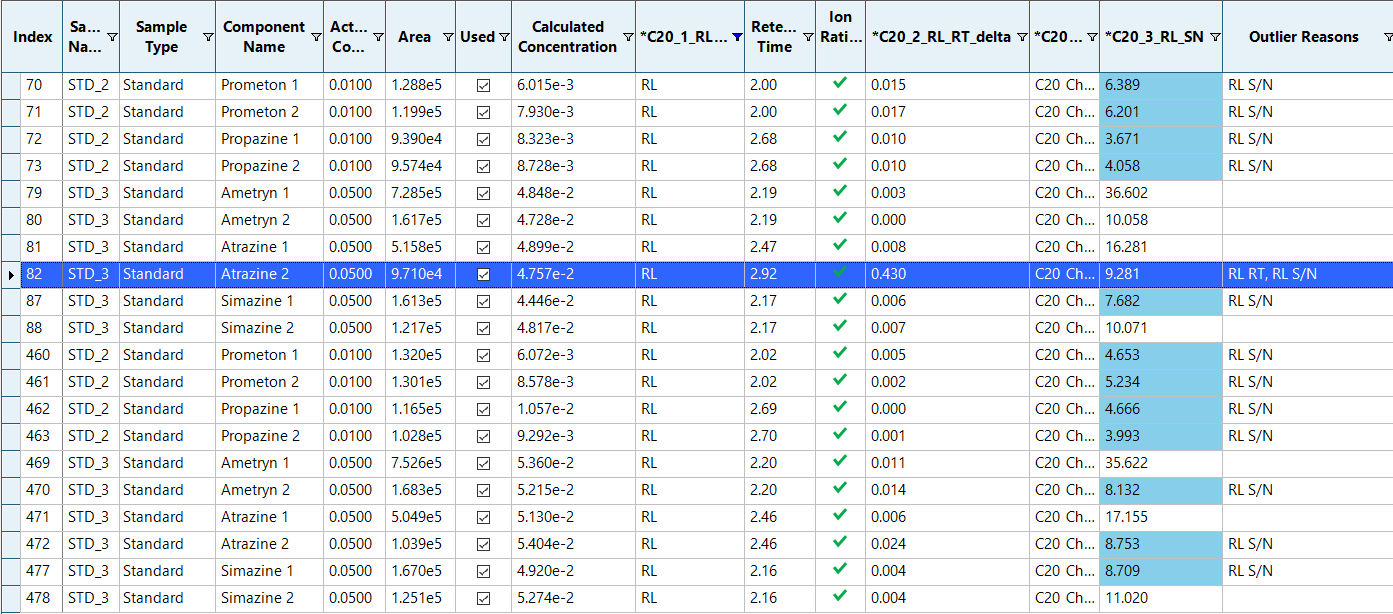Toggle the Used checkbox for selected row 82
1393x614 pixels.
[484, 274]
